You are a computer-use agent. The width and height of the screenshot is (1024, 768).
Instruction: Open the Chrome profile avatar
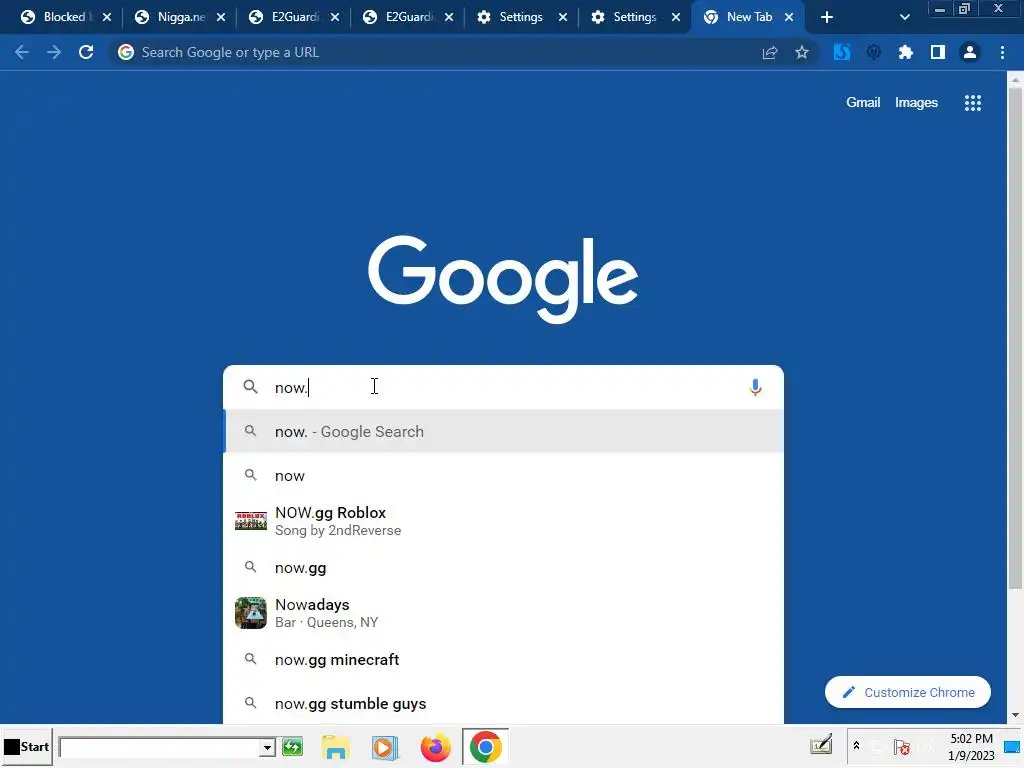pos(970,52)
